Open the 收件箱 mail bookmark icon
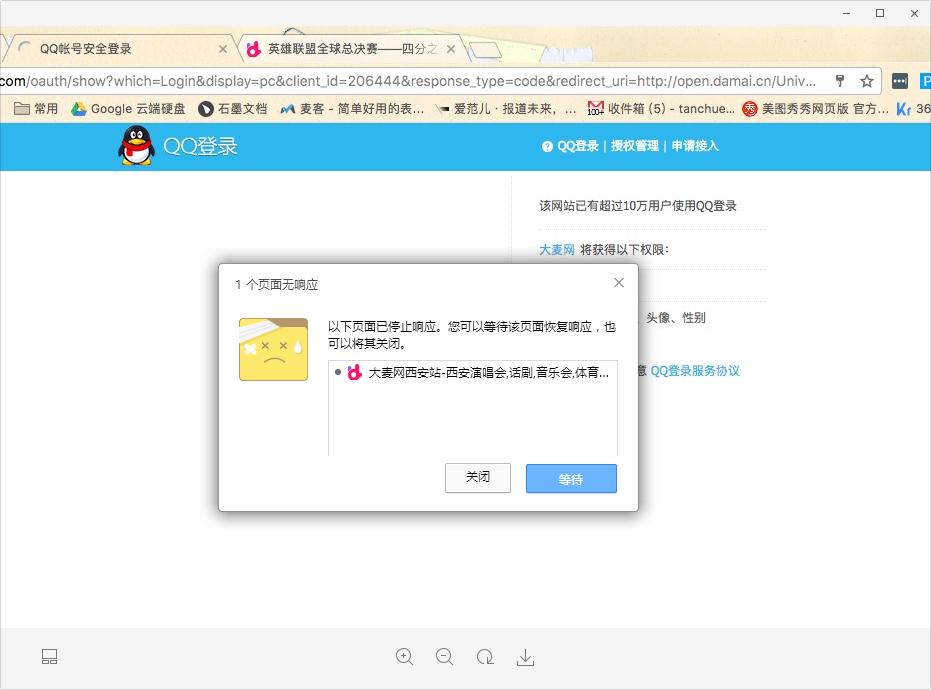The width and height of the screenshot is (931, 690). (x=597, y=109)
